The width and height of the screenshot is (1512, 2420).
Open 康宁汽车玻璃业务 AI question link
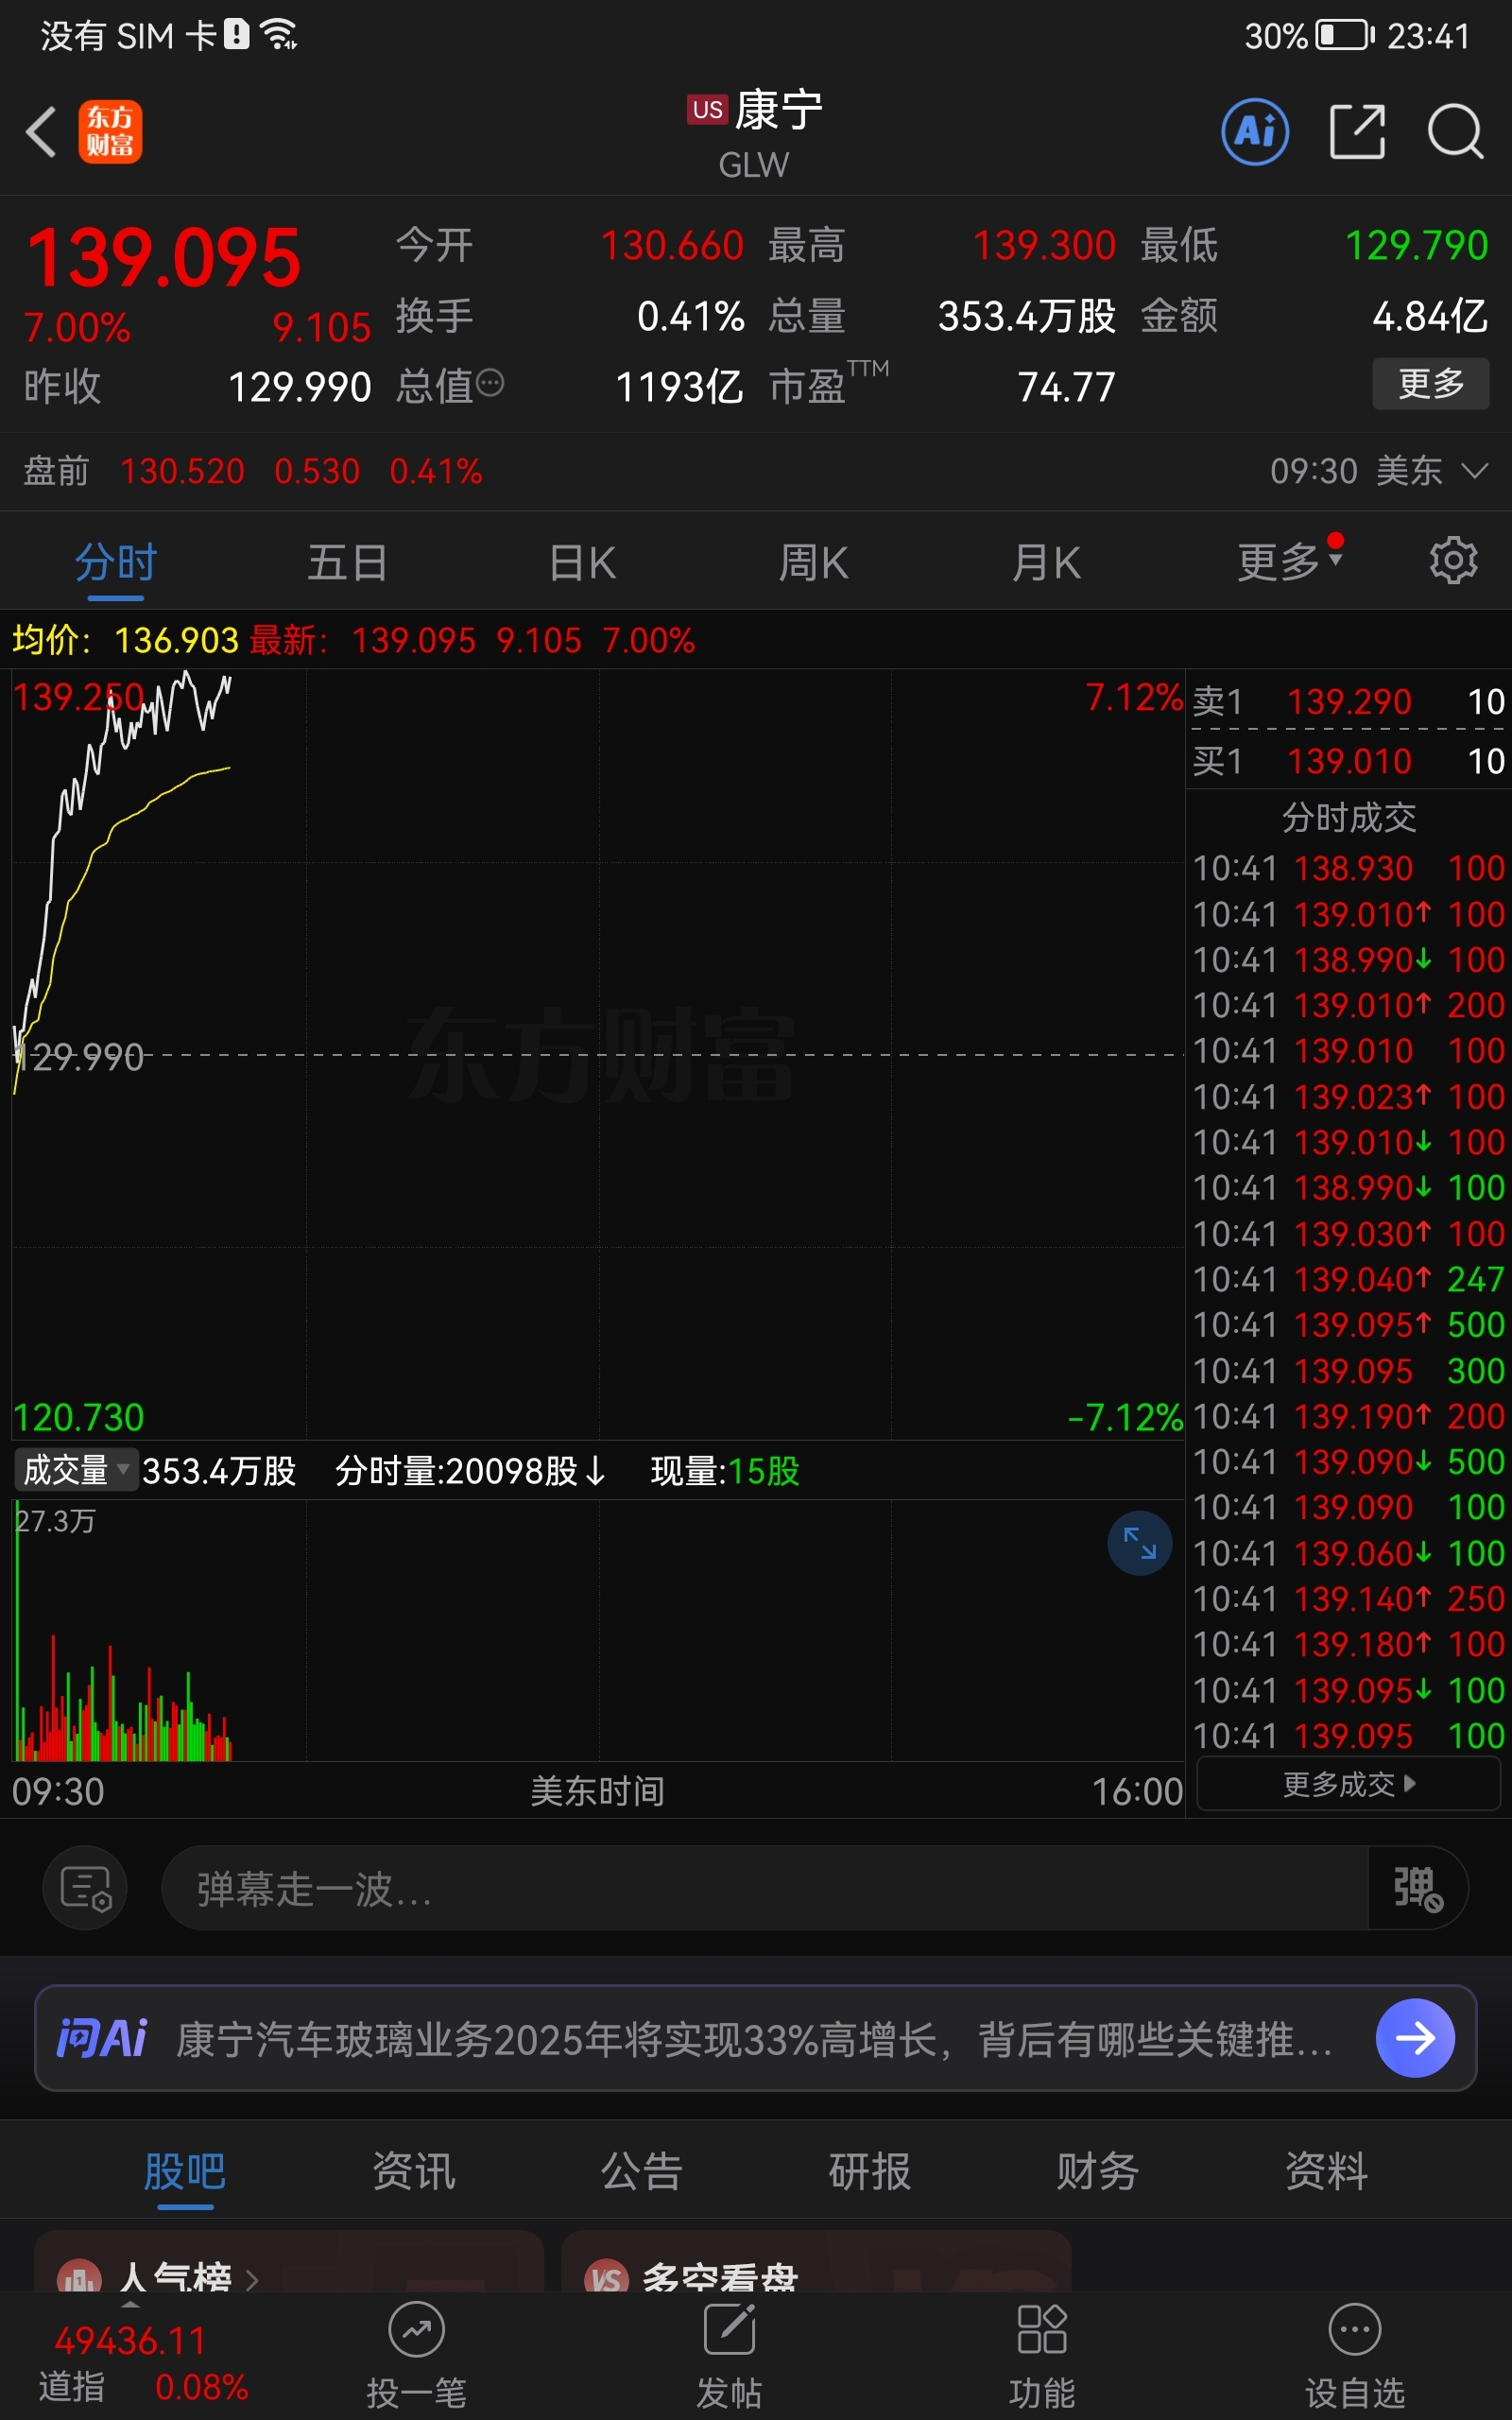[x=754, y=2039]
